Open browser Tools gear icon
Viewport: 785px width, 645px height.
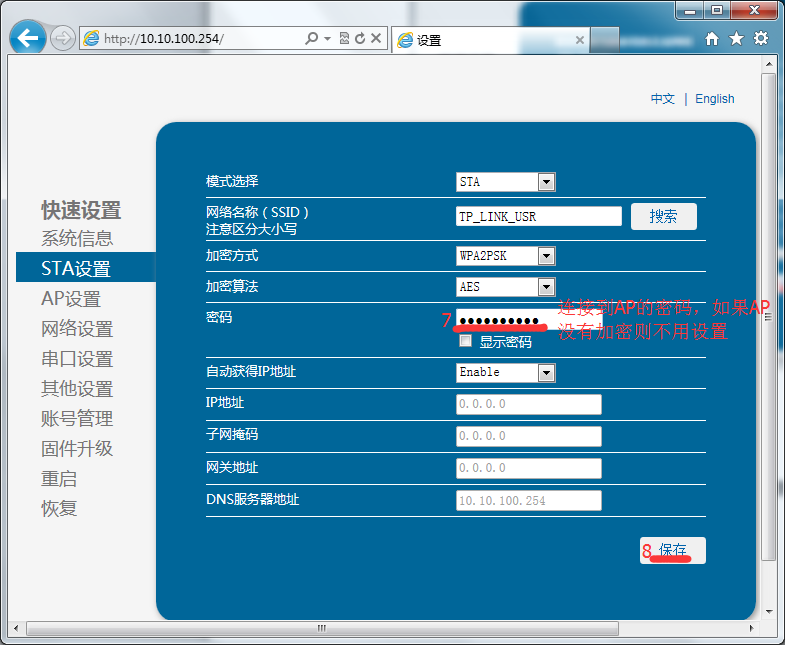click(x=761, y=39)
